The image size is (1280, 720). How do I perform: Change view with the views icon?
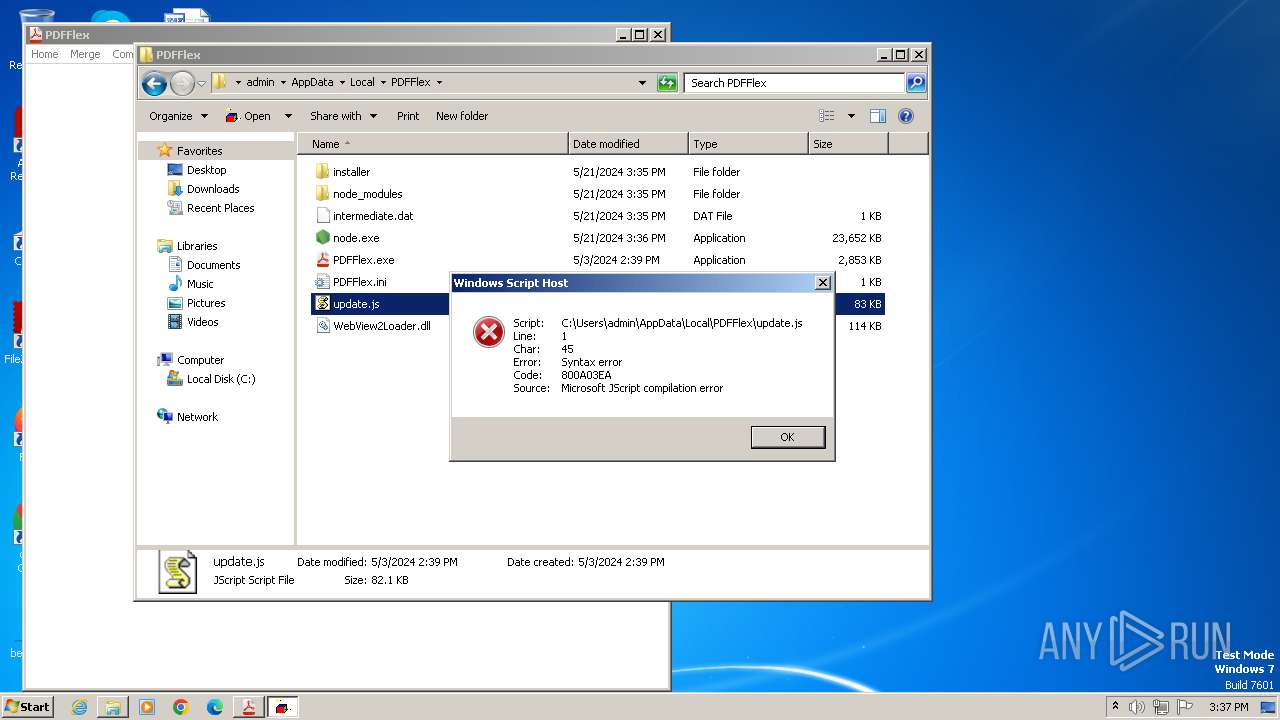click(827, 116)
